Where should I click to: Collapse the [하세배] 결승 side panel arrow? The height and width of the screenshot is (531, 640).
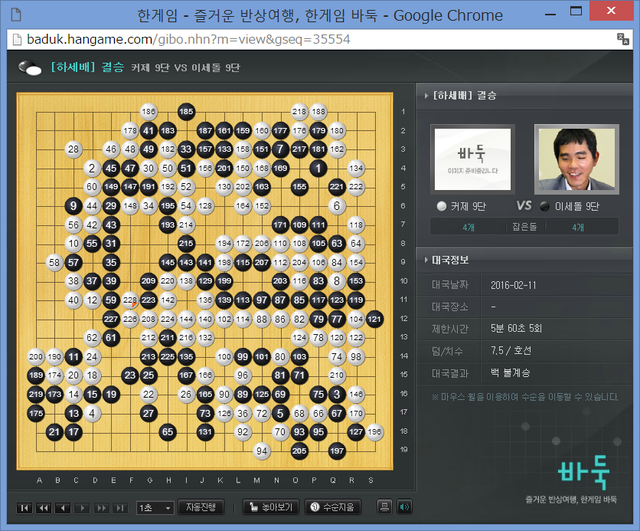[427, 96]
